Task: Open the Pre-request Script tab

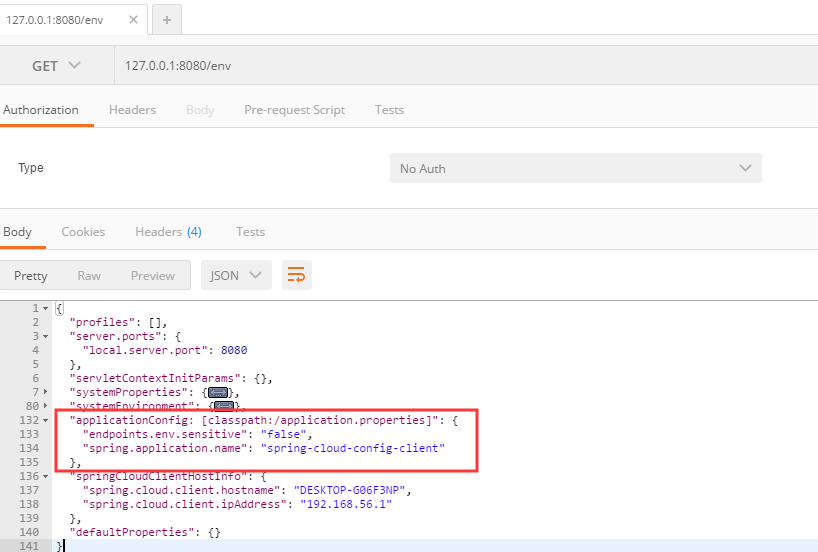Action: coord(295,110)
